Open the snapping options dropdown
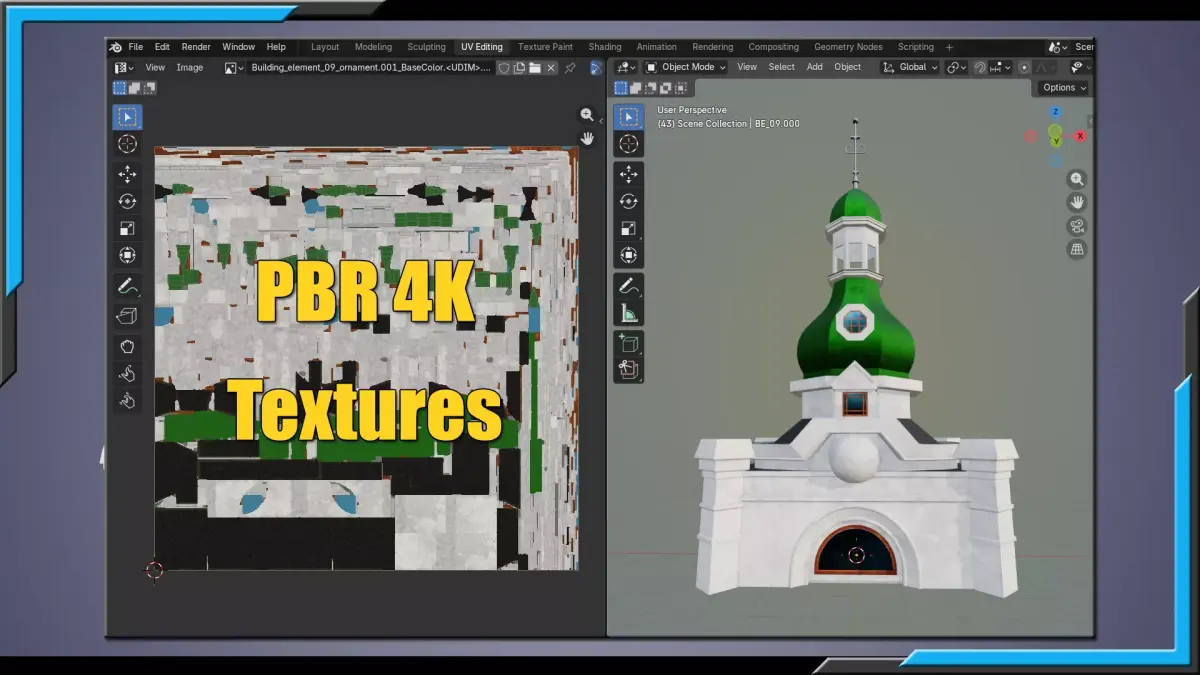This screenshot has width=1200, height=675. (x=1001, y=67)
